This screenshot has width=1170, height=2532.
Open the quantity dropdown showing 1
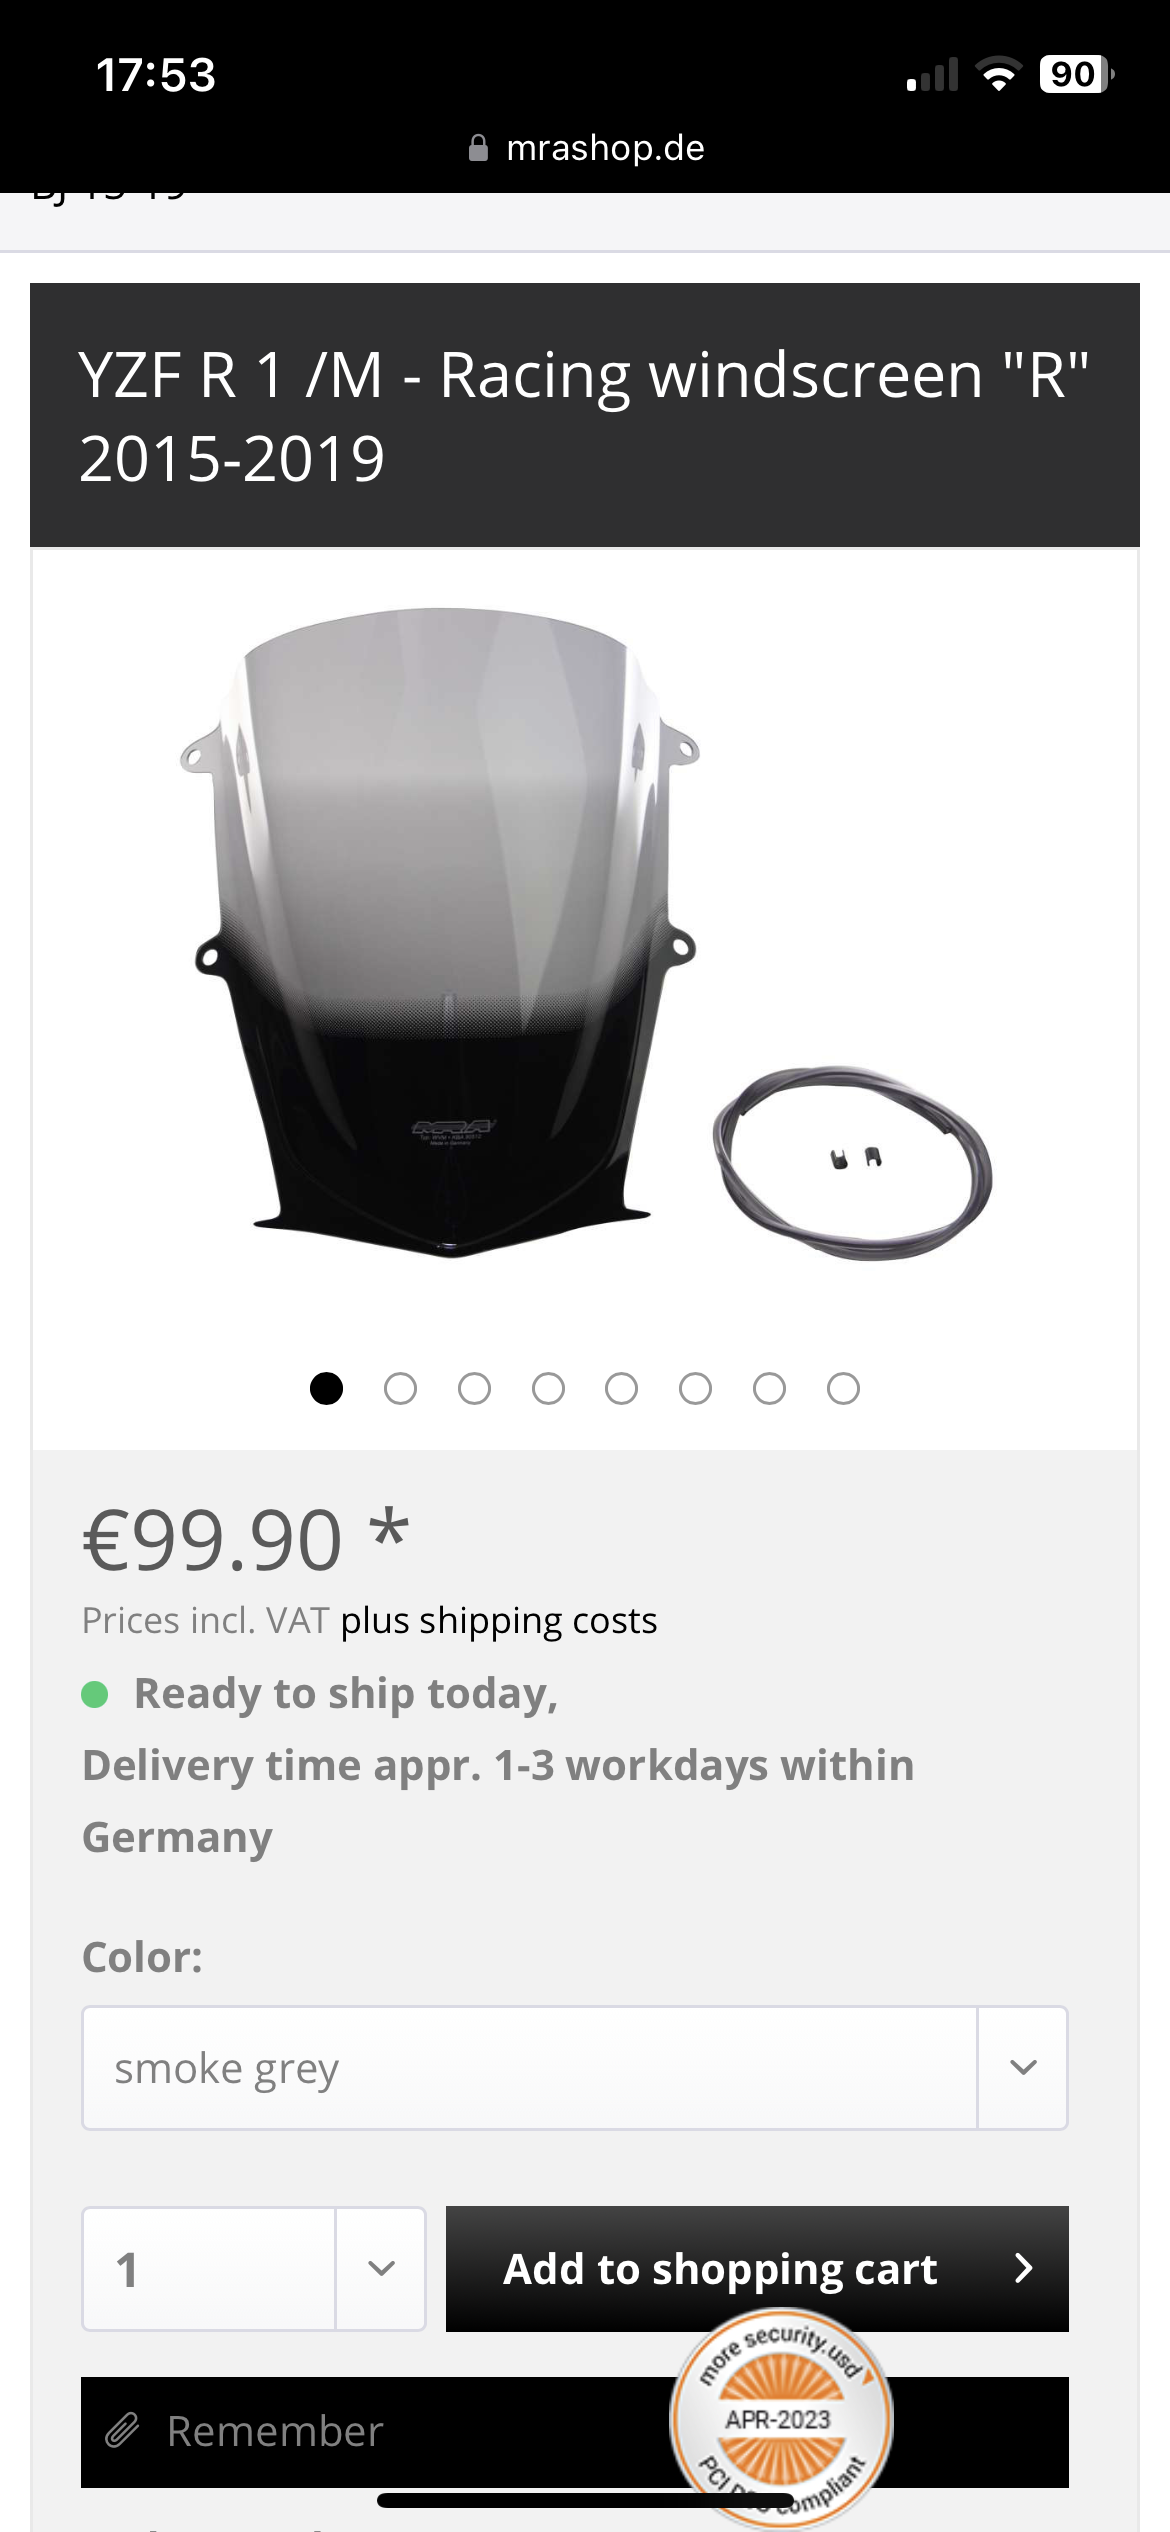(x=254, y=2268)
